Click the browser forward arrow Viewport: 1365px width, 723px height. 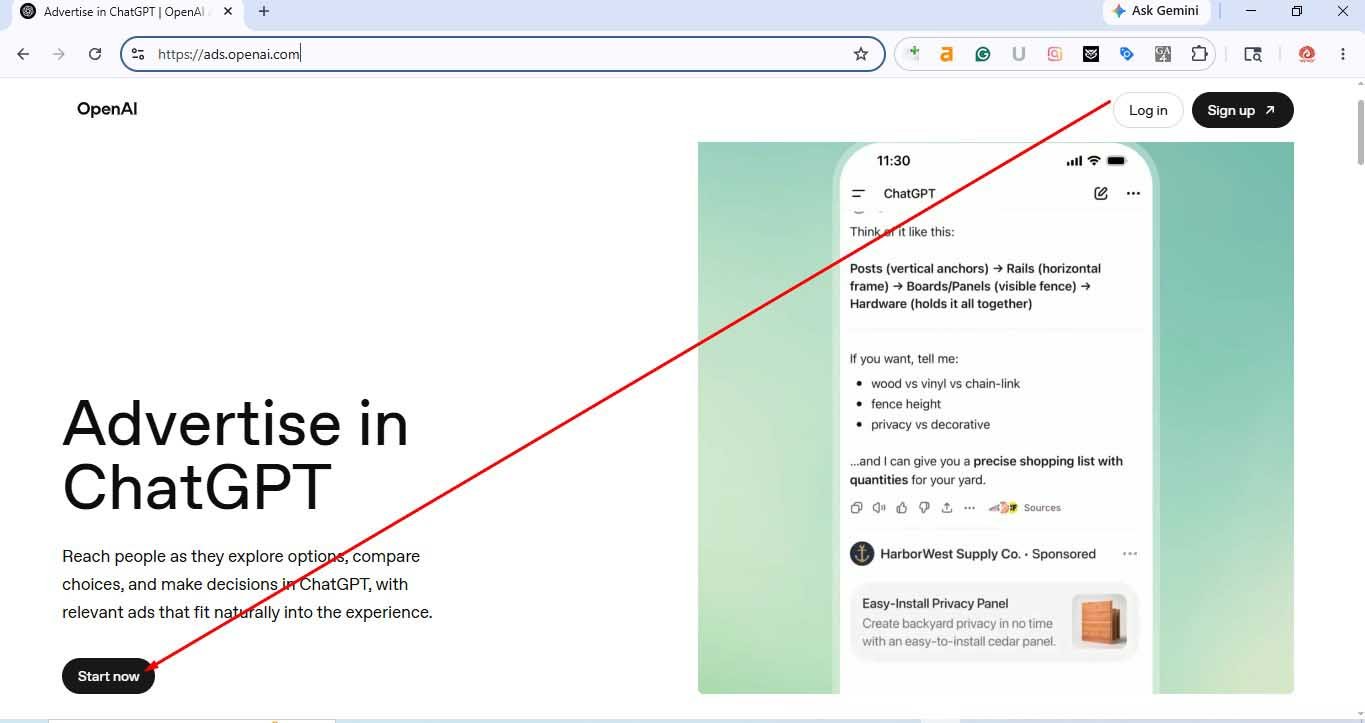click(59, 54)
